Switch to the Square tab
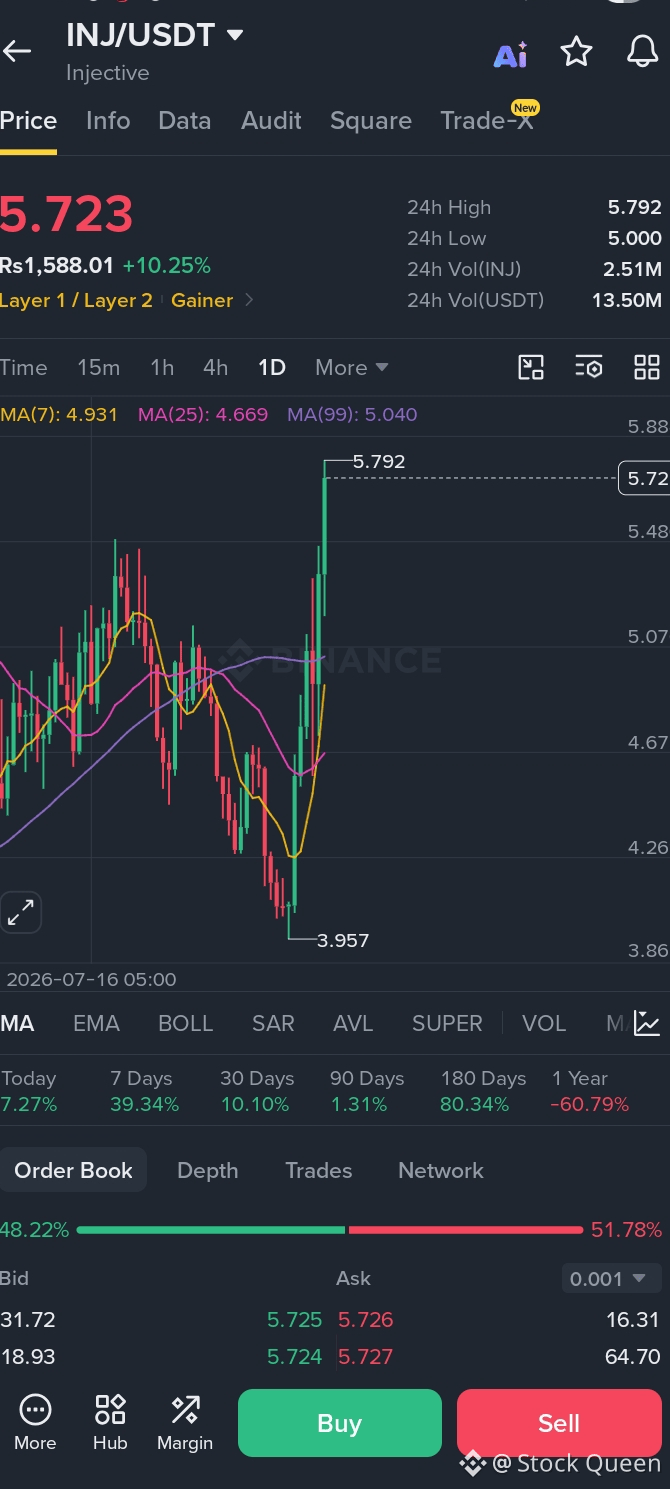The image size is (670, 1489). coord(371,121)
